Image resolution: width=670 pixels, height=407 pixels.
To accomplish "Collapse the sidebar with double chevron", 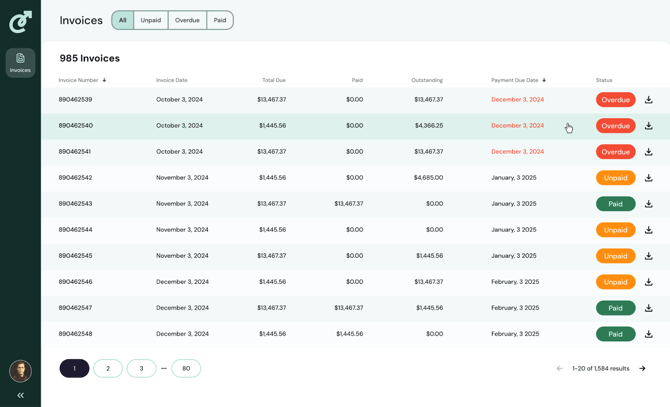I will click(20, 395).
